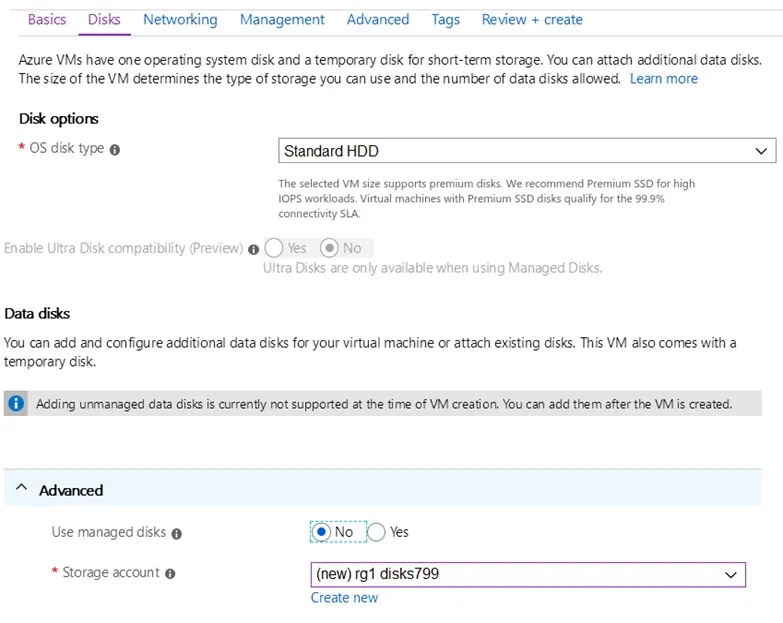Click the Storage account label
The height and width of the screenshot is (623, 783).
(111, 572)
